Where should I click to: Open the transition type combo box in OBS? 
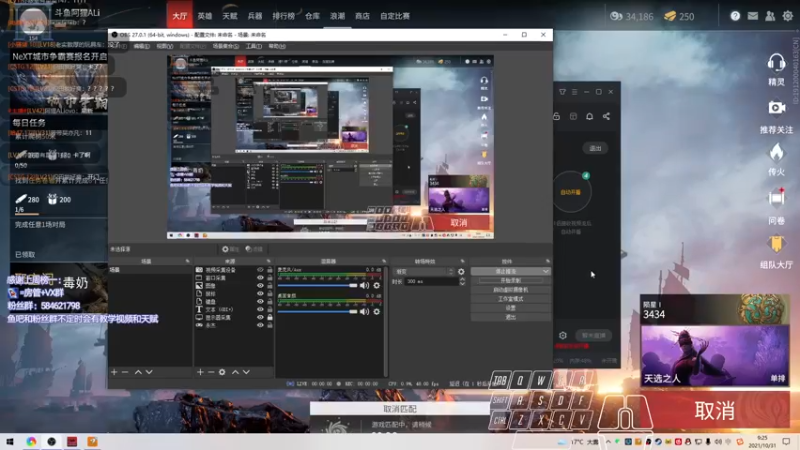tap(424, 272)
